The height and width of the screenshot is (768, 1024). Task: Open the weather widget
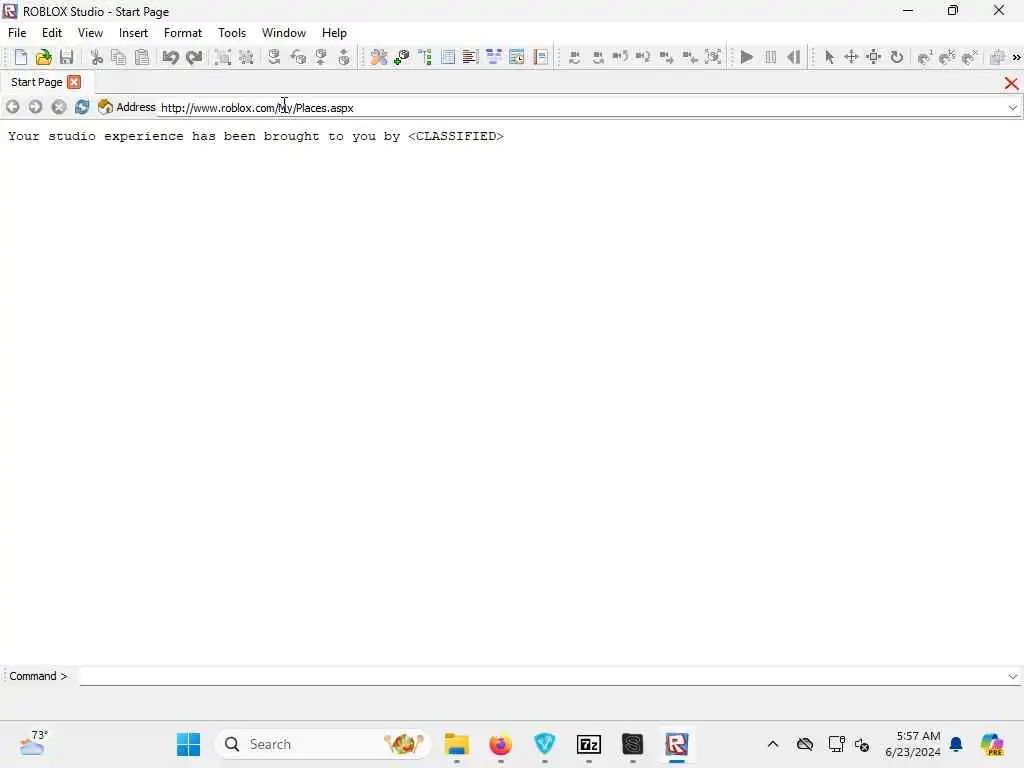[x=33, y=744]
